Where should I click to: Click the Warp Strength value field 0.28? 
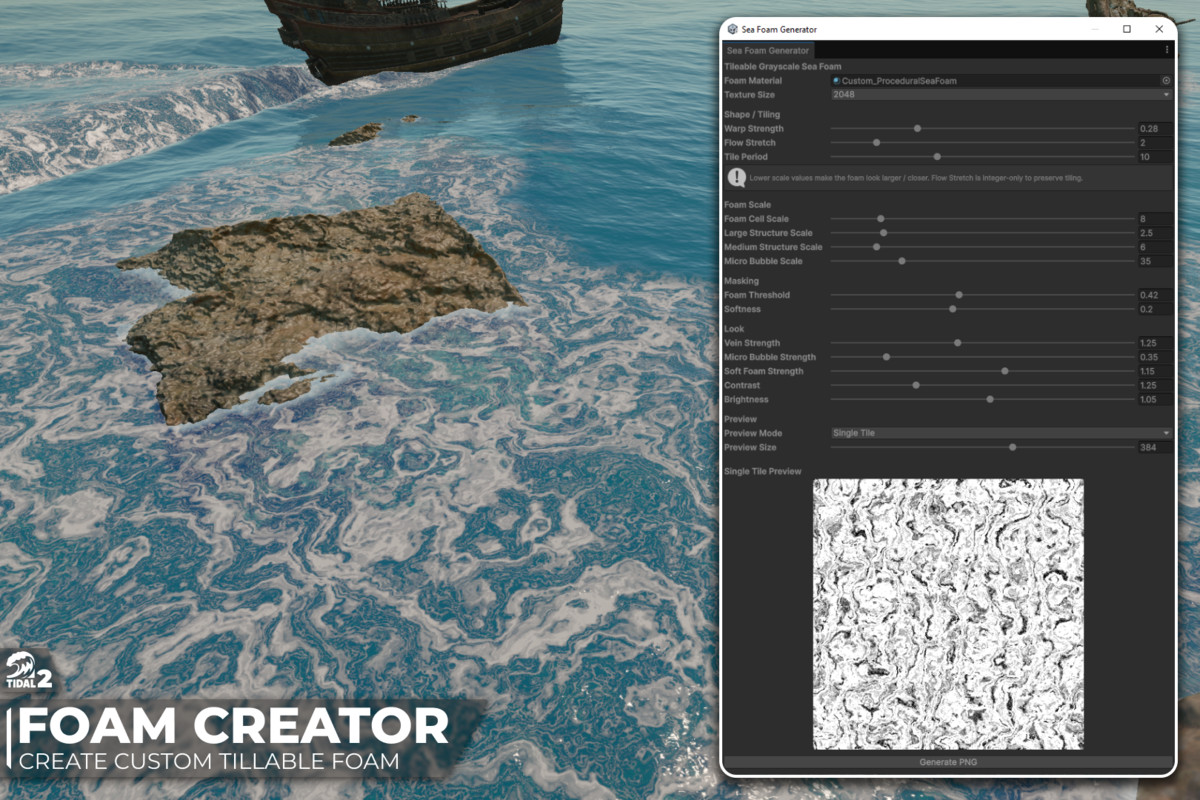pyautogui.click(x=1154, y=129)
